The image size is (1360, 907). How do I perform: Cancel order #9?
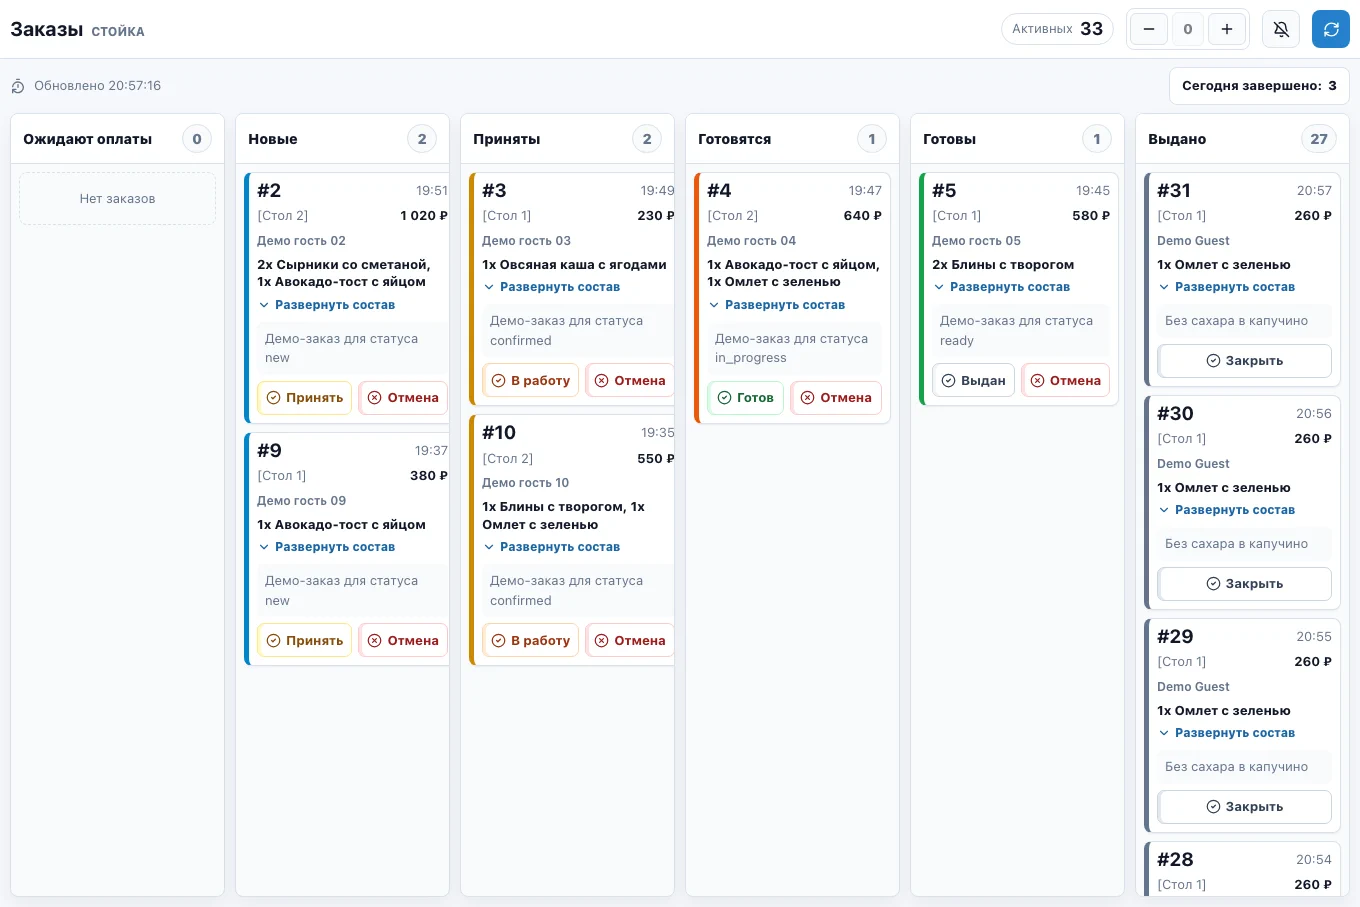coord(403,641)
